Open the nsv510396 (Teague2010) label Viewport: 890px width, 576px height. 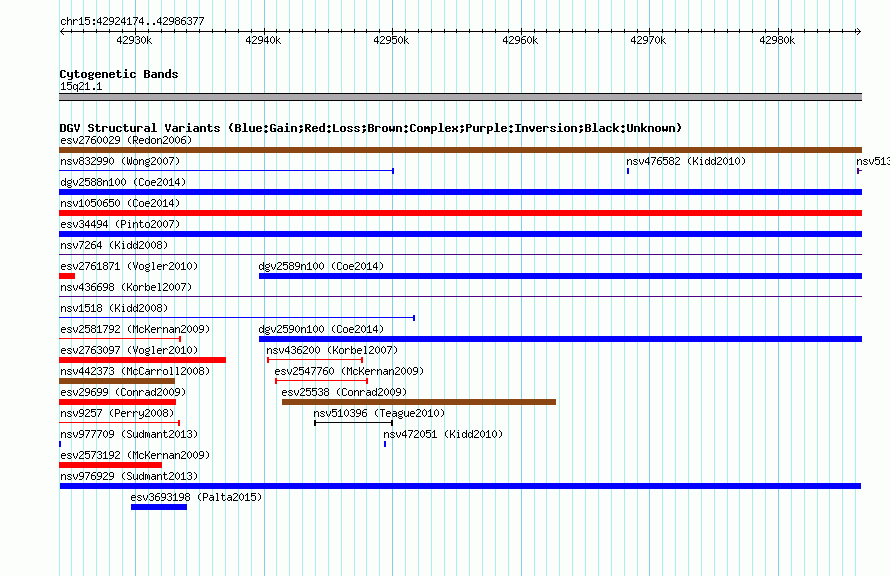(379, 413)
